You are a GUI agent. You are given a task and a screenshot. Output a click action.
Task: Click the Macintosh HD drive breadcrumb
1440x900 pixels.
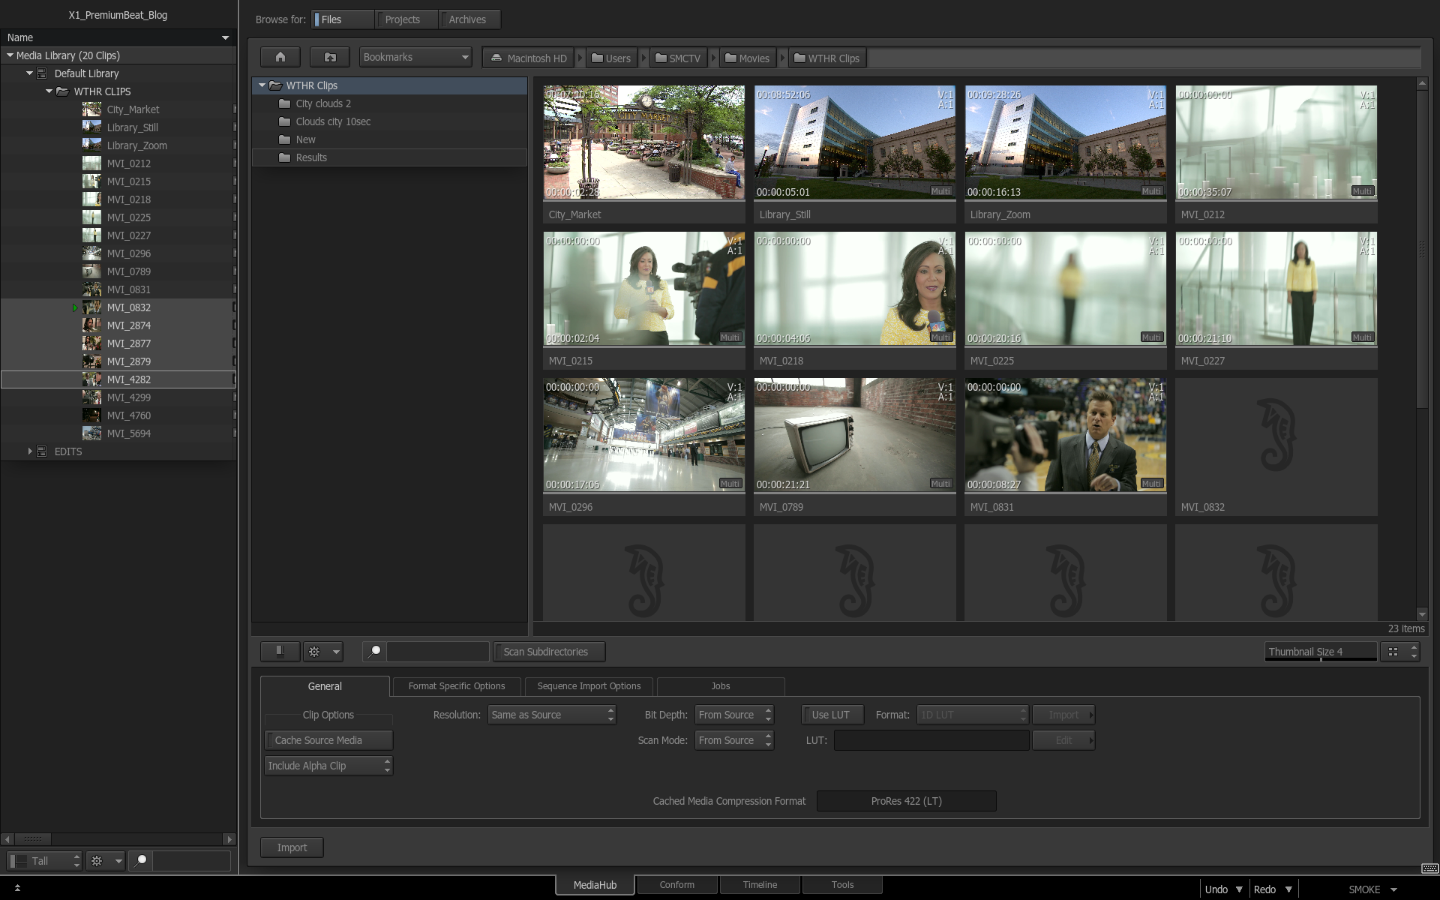[528, 58]
